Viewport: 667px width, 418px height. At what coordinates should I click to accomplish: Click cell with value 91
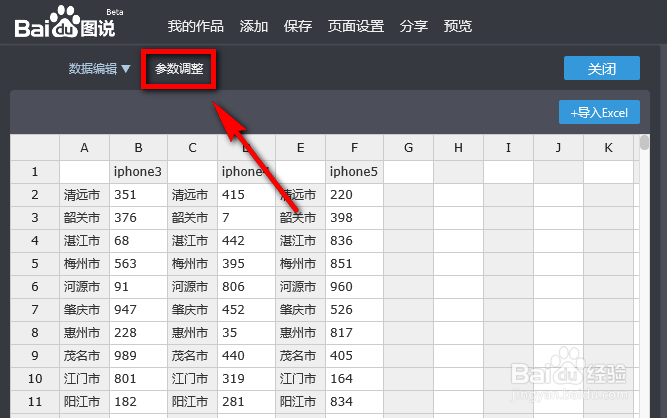pos(138,287)
